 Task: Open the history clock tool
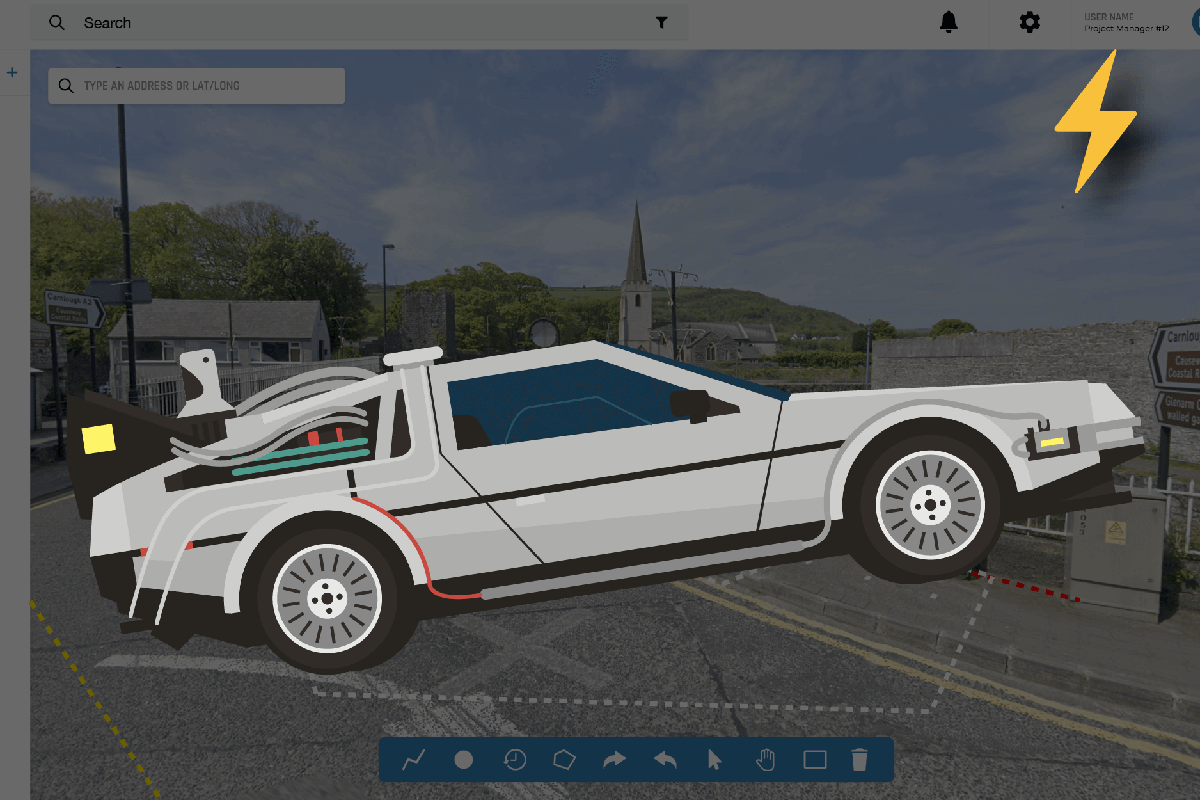(x=514, y=760)
